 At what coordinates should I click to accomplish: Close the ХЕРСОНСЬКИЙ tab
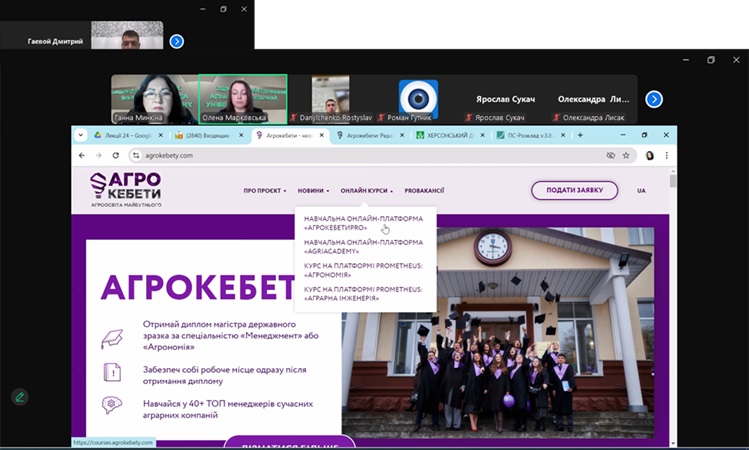482,135
